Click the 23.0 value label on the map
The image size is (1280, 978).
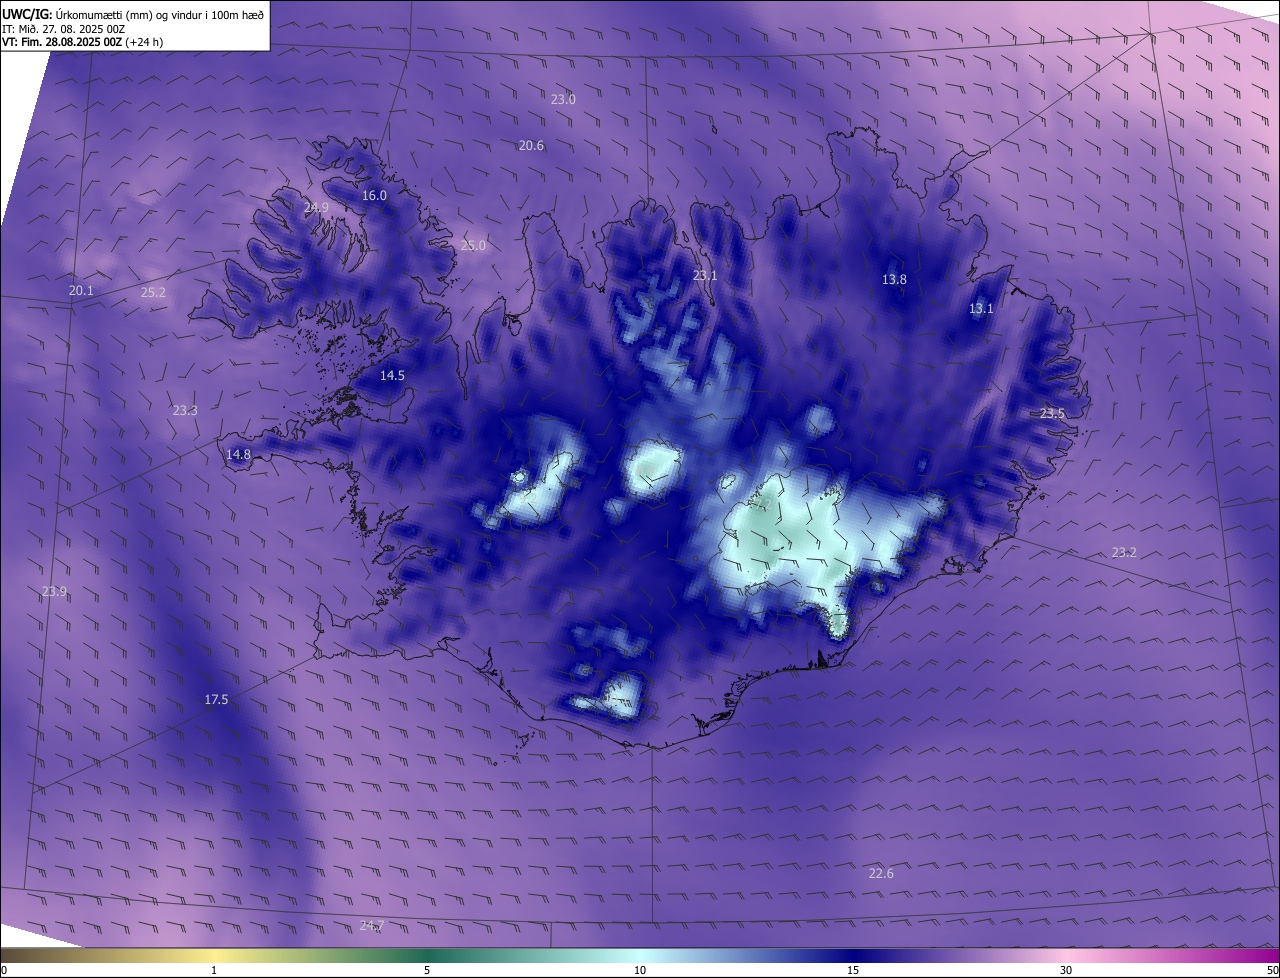[563, 99]
